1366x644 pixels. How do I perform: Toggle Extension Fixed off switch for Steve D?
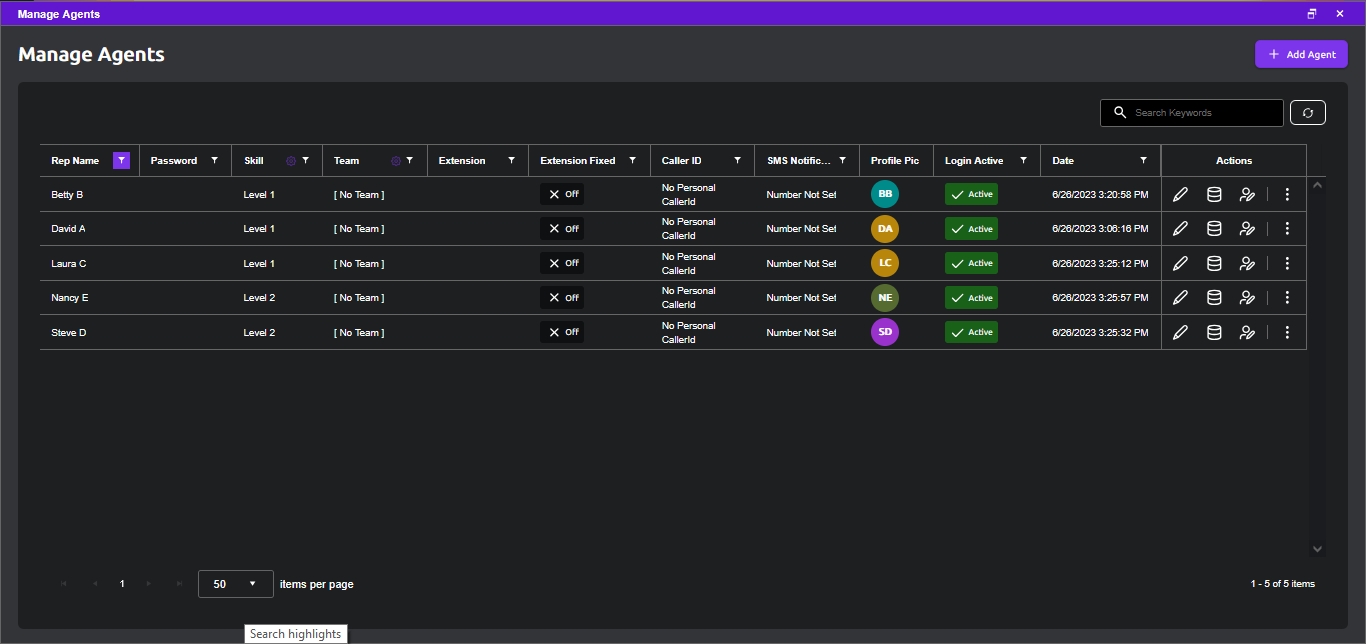coord(562,332)
